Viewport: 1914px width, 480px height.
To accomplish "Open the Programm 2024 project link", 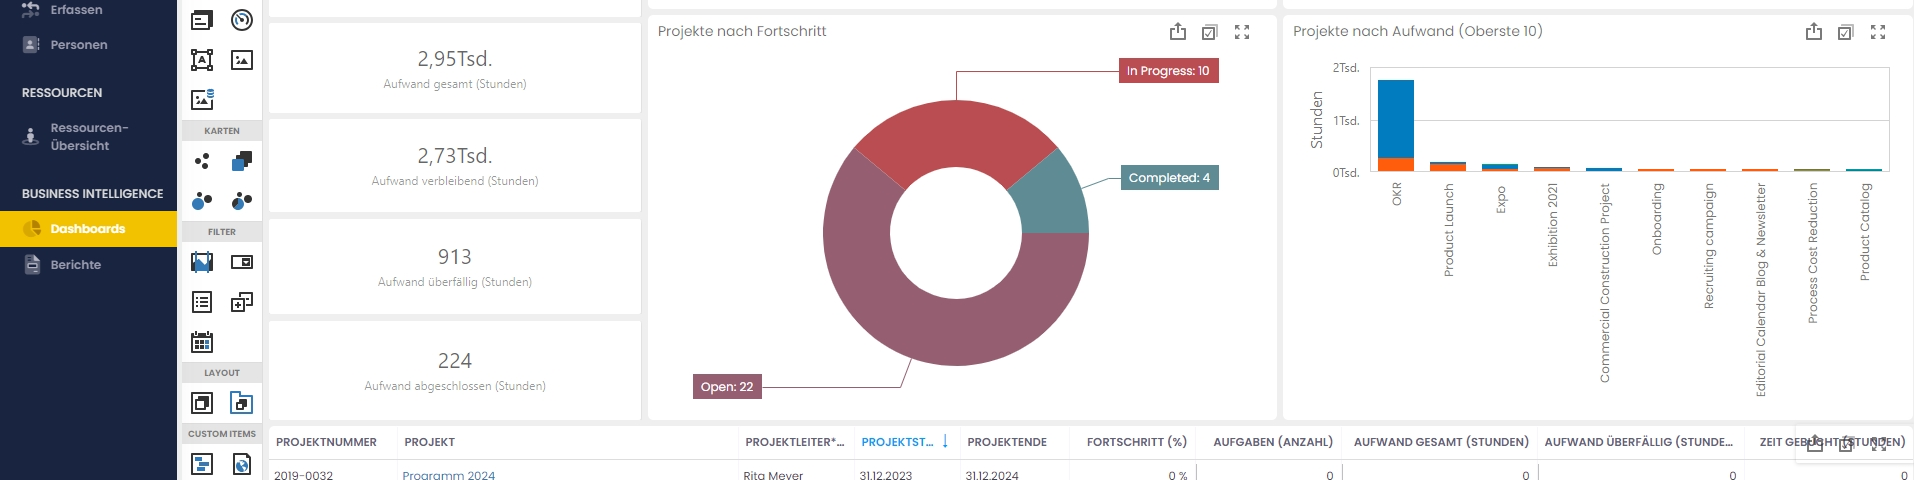I will [x=448, y=475].
